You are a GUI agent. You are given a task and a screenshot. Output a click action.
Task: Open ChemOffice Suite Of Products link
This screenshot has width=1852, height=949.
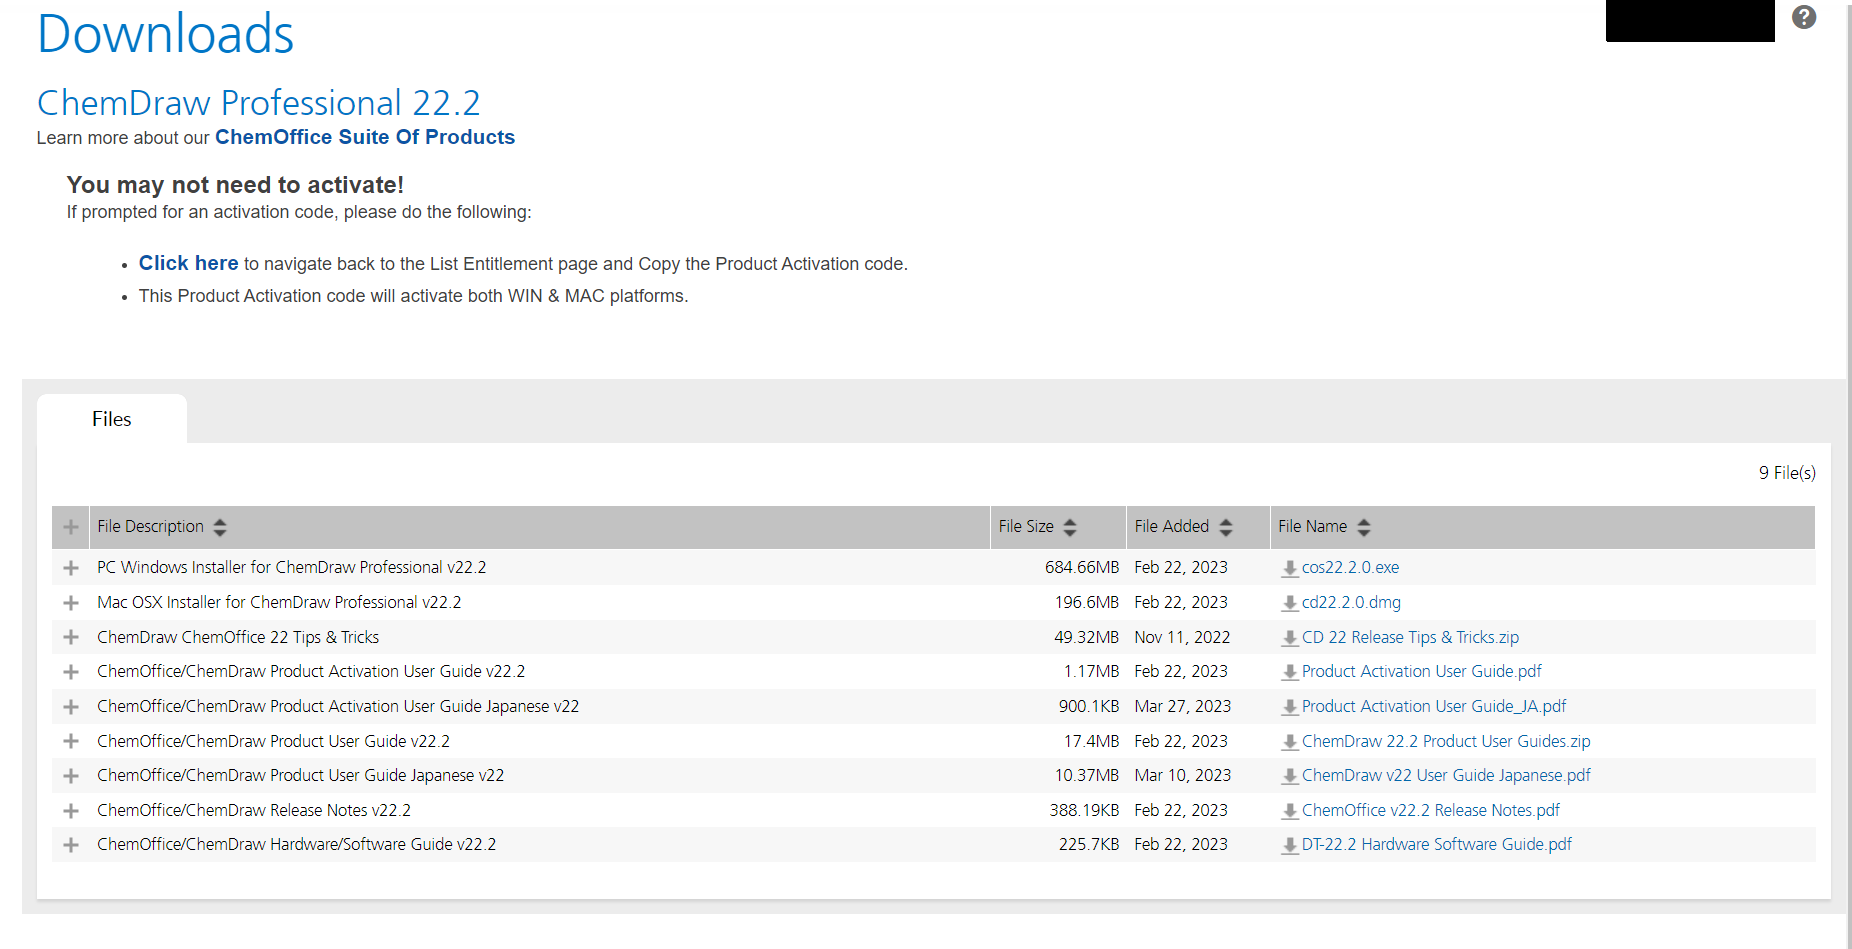pyautogui.click(x=365, y=137)
